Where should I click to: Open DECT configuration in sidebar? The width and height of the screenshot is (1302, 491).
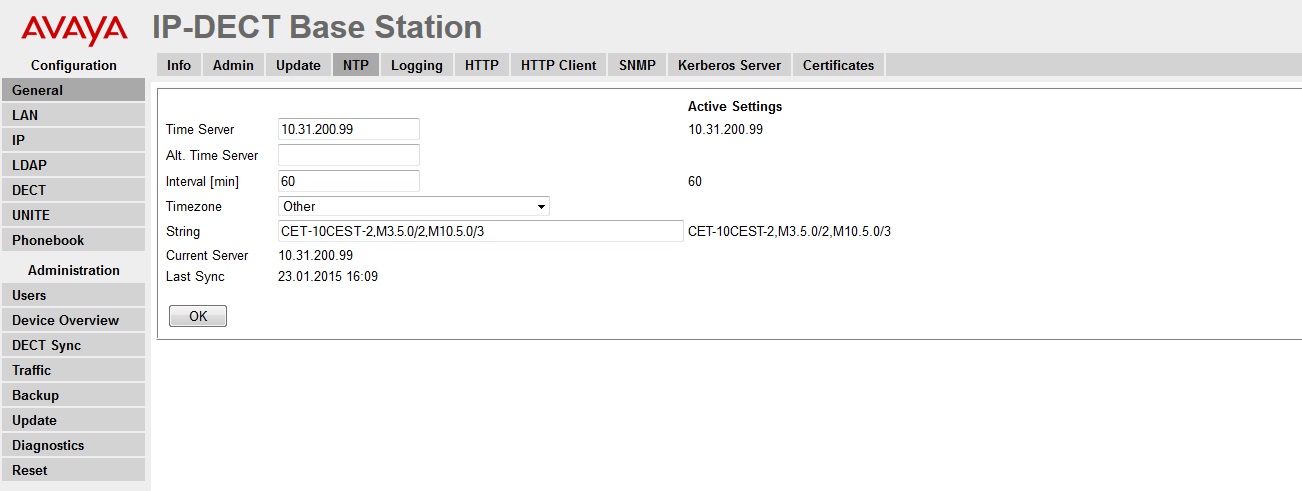[73, 190]
